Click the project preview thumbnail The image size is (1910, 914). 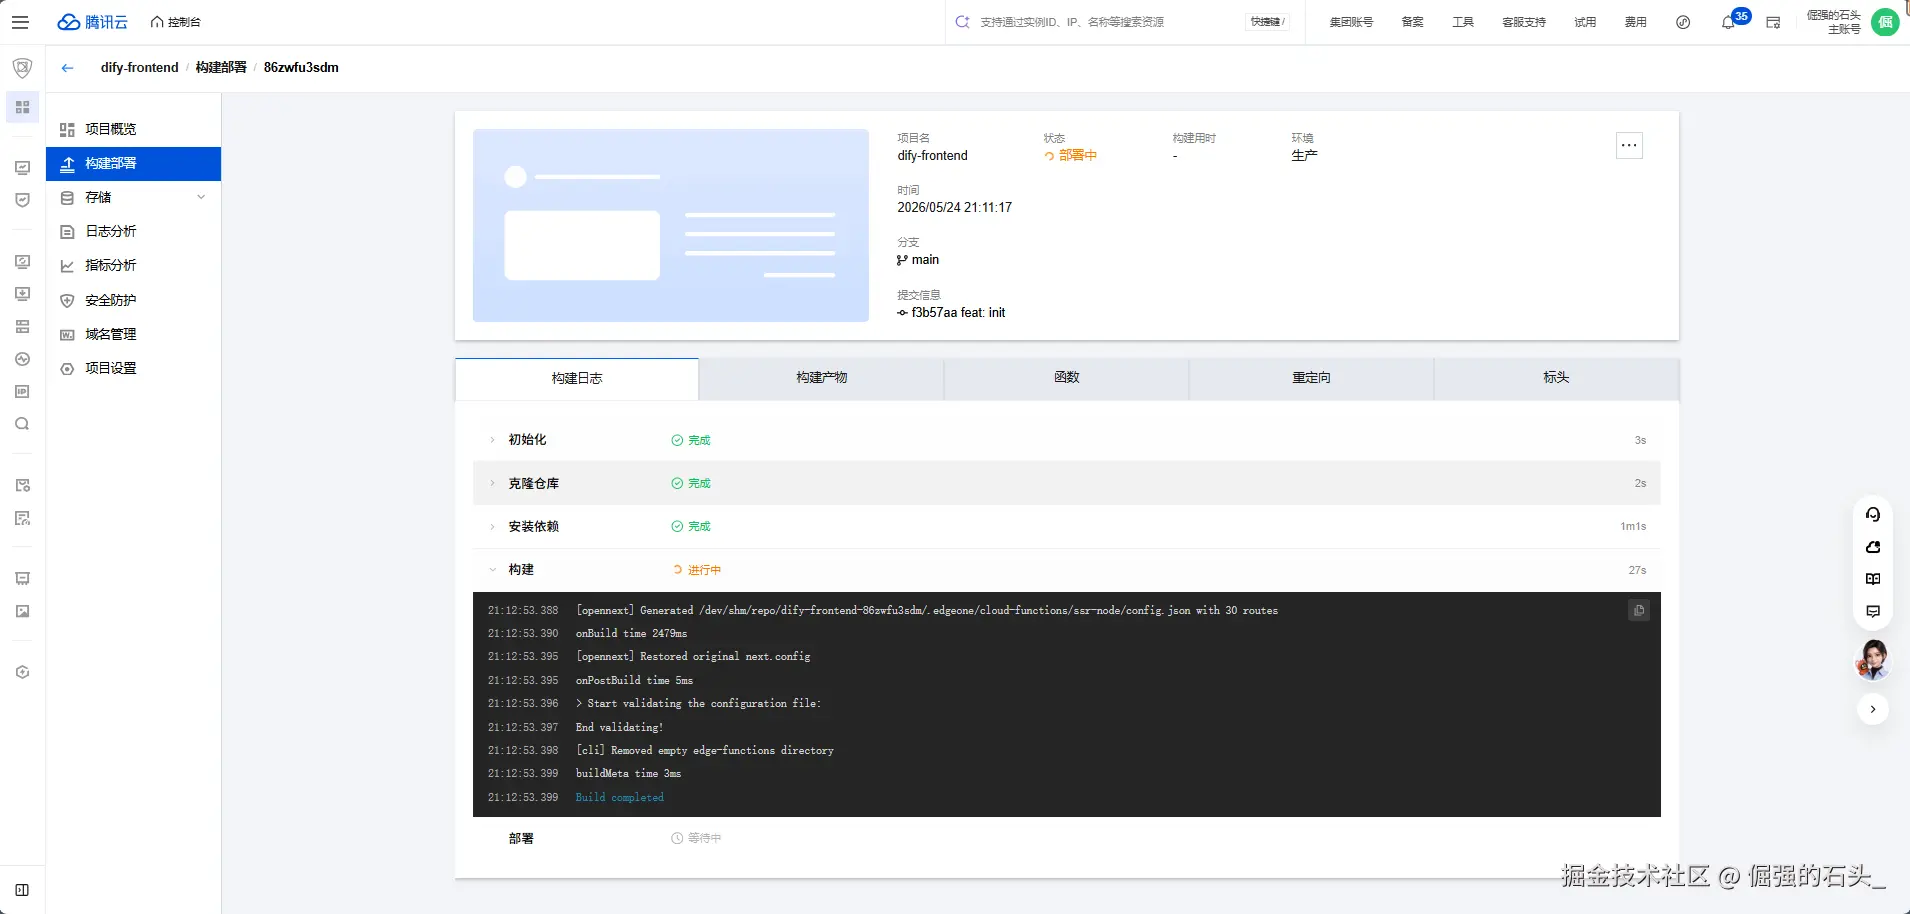point(670,225)
